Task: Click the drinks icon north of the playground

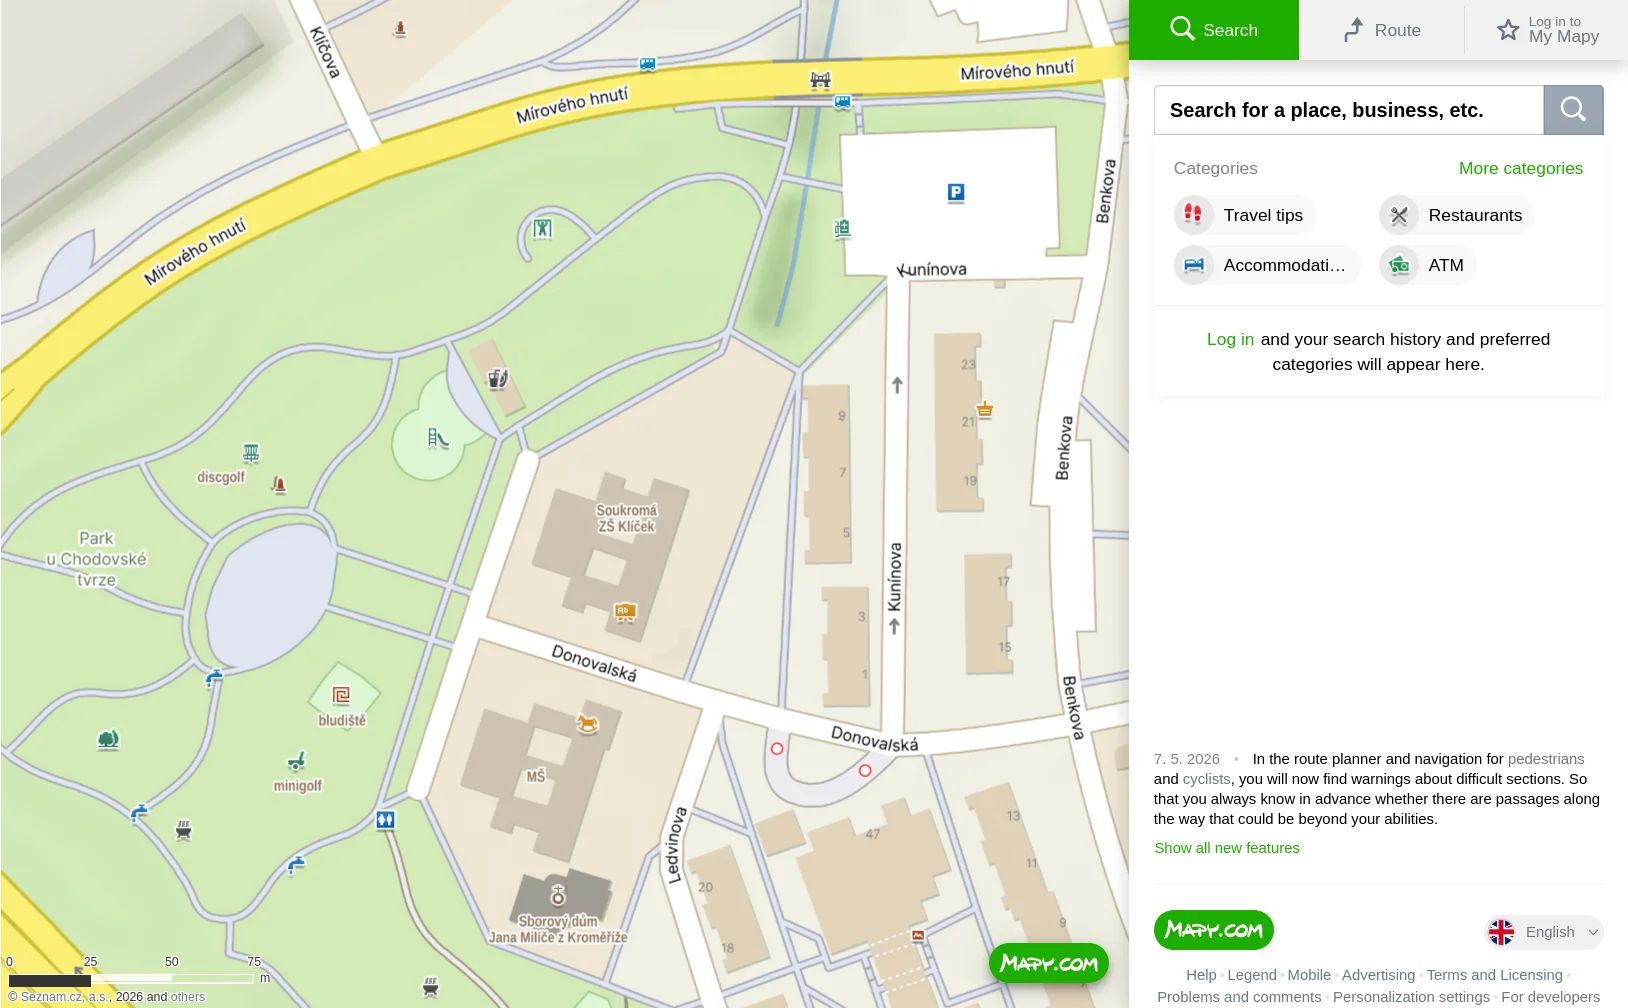Action: [498, 378]
